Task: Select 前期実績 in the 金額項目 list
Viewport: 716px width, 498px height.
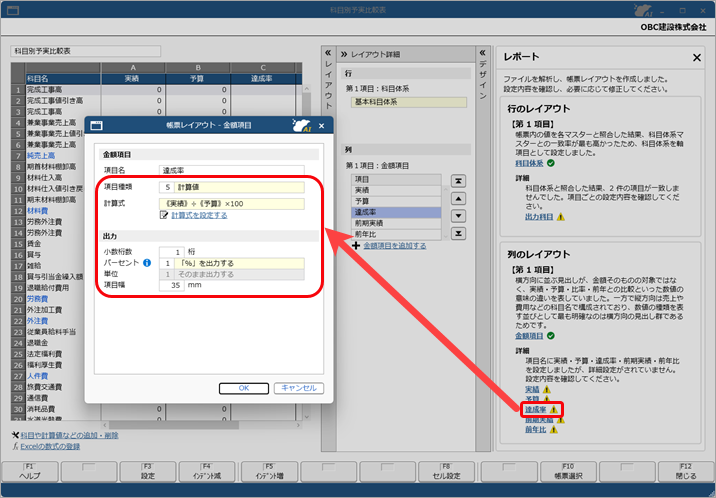Action: (396, 223)
